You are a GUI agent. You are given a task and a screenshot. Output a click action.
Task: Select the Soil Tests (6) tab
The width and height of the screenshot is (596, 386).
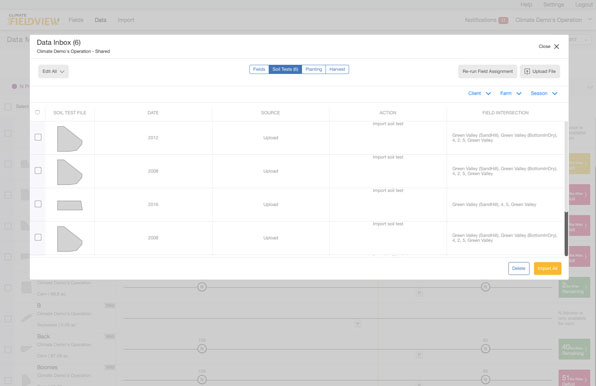pyautogui.click(x=285, y=70)
